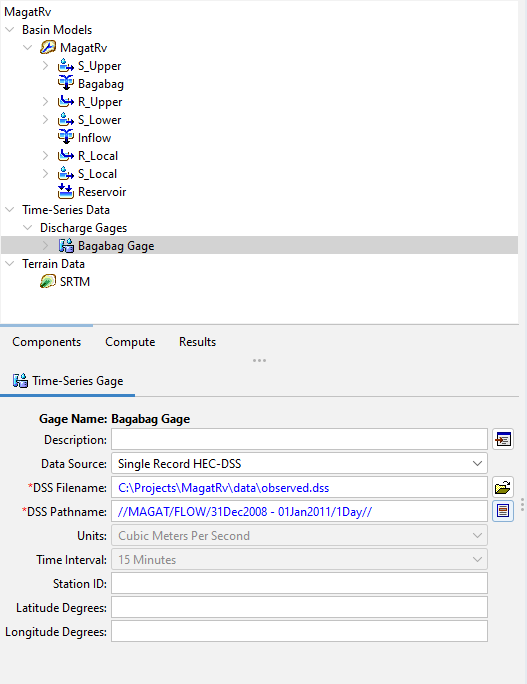Click the Station ID input field

click(299, 583)
